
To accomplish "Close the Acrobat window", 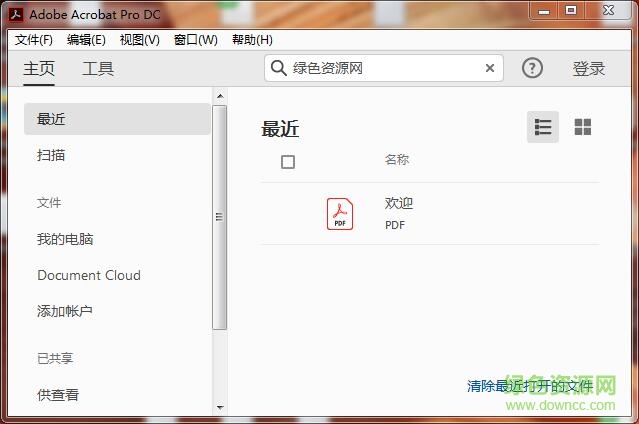I will coord(608,11).
